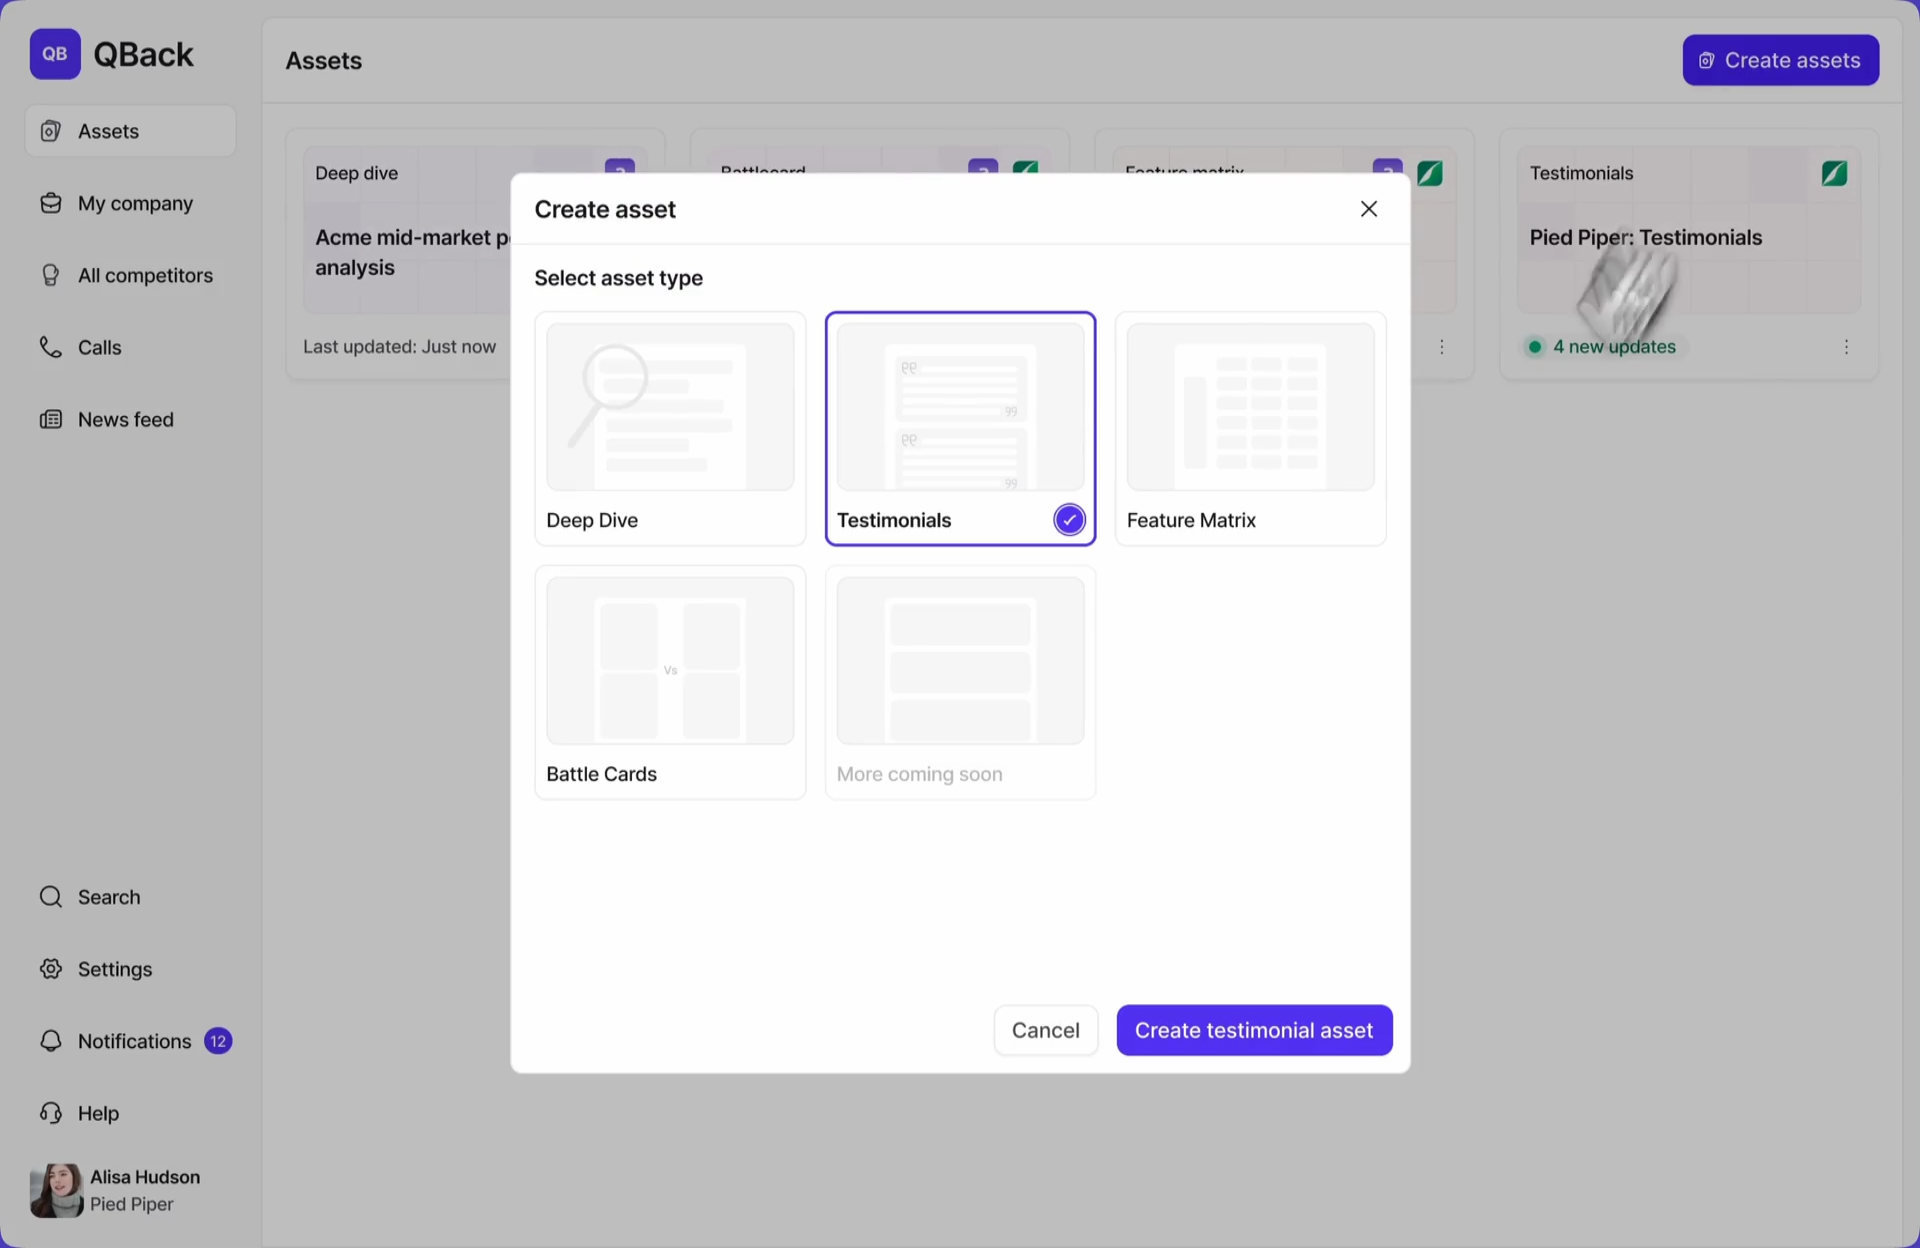Select the Deep Dive asset type
1920x1248 pixels.
[670, 428]
